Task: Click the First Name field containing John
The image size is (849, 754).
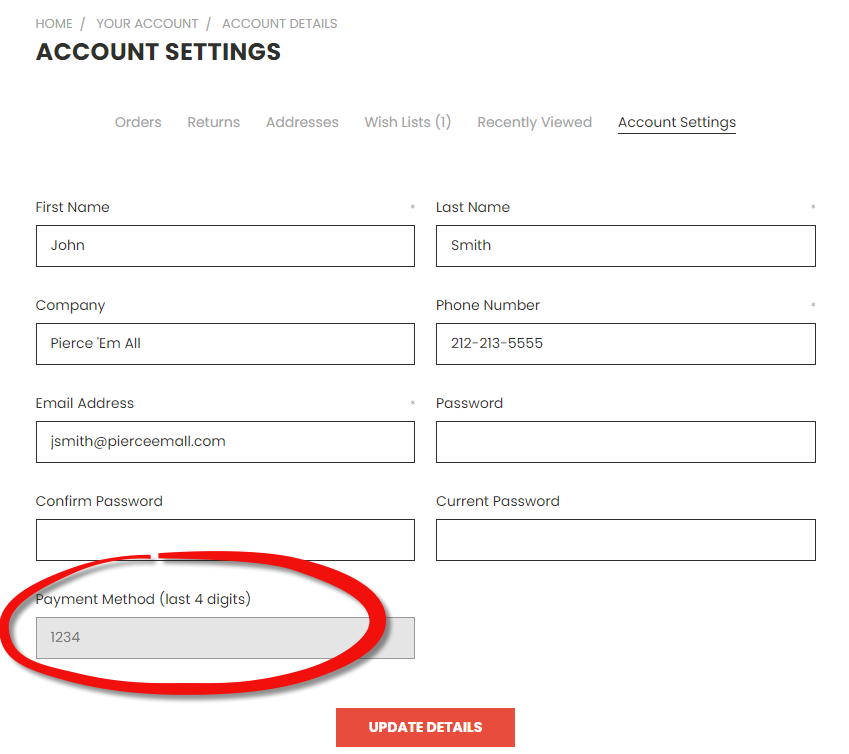Action: 225,246
